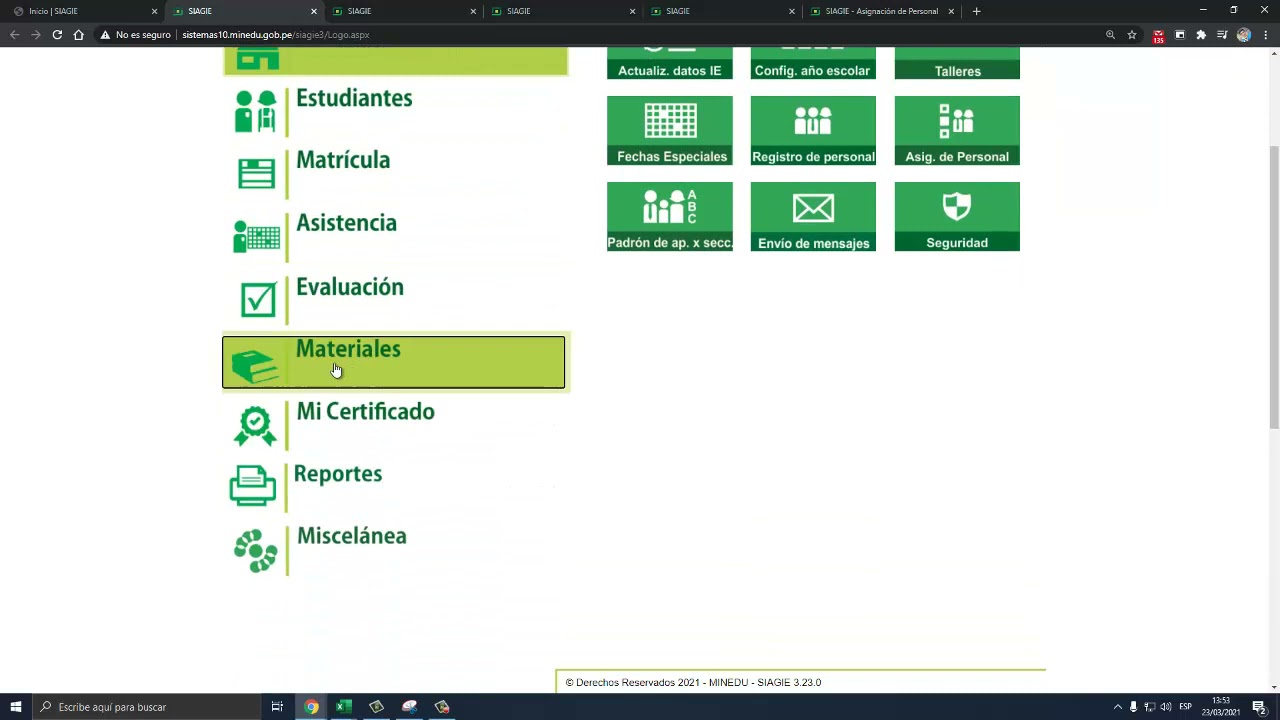Open the Evaluación menu section

pos(349,287)
